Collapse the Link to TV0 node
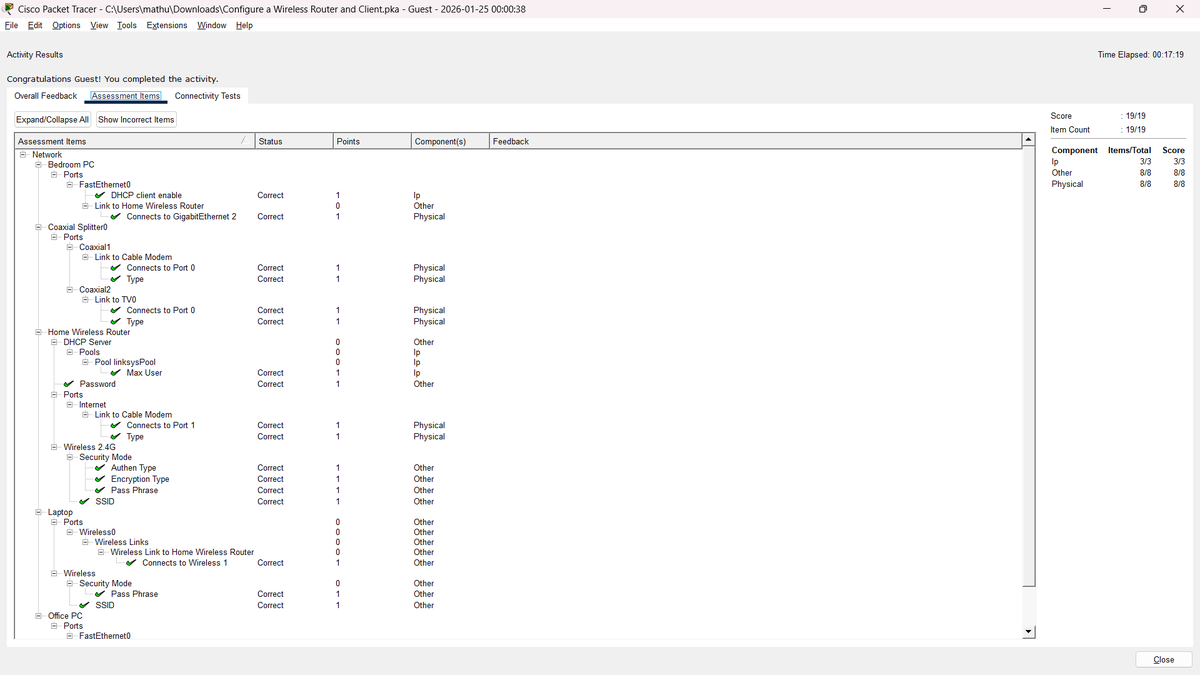The image size is (1200, 675). [86, 300]
